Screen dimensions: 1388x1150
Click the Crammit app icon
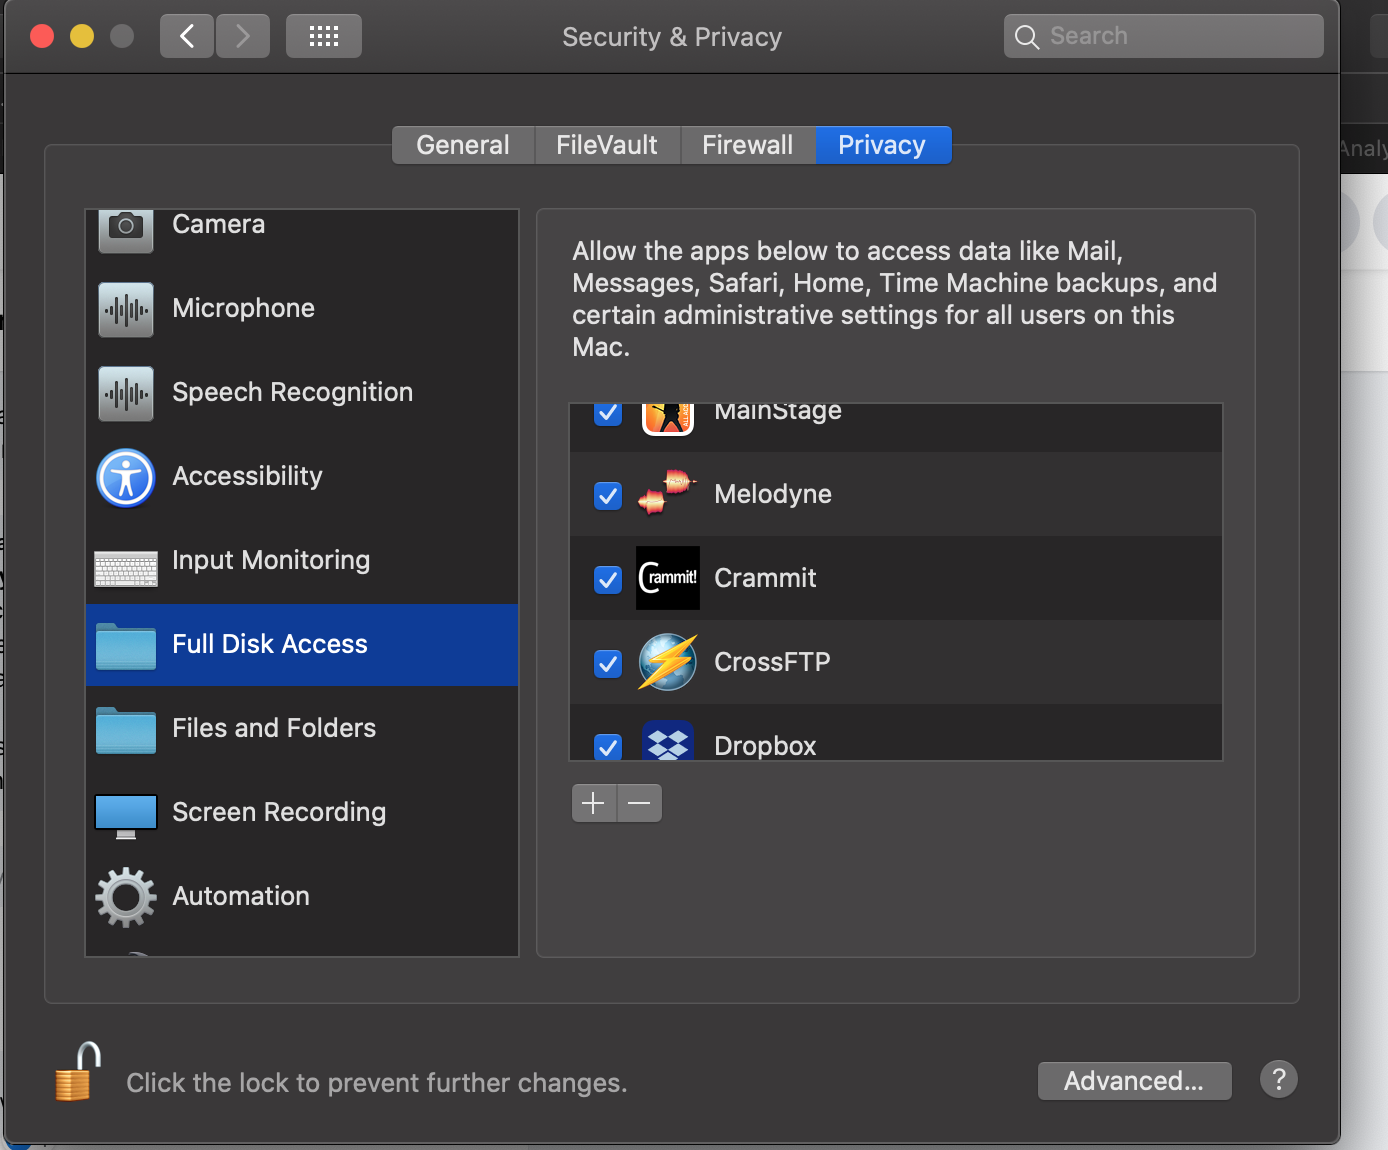[667, 578]
